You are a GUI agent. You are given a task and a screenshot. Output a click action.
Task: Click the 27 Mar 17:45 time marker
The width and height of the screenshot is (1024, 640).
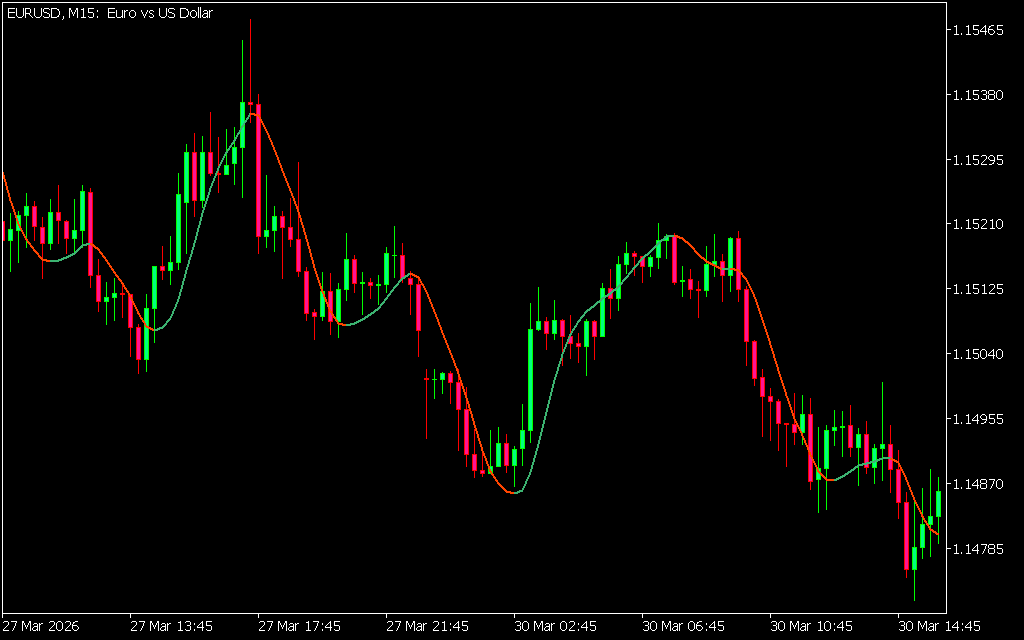[299, 627]
